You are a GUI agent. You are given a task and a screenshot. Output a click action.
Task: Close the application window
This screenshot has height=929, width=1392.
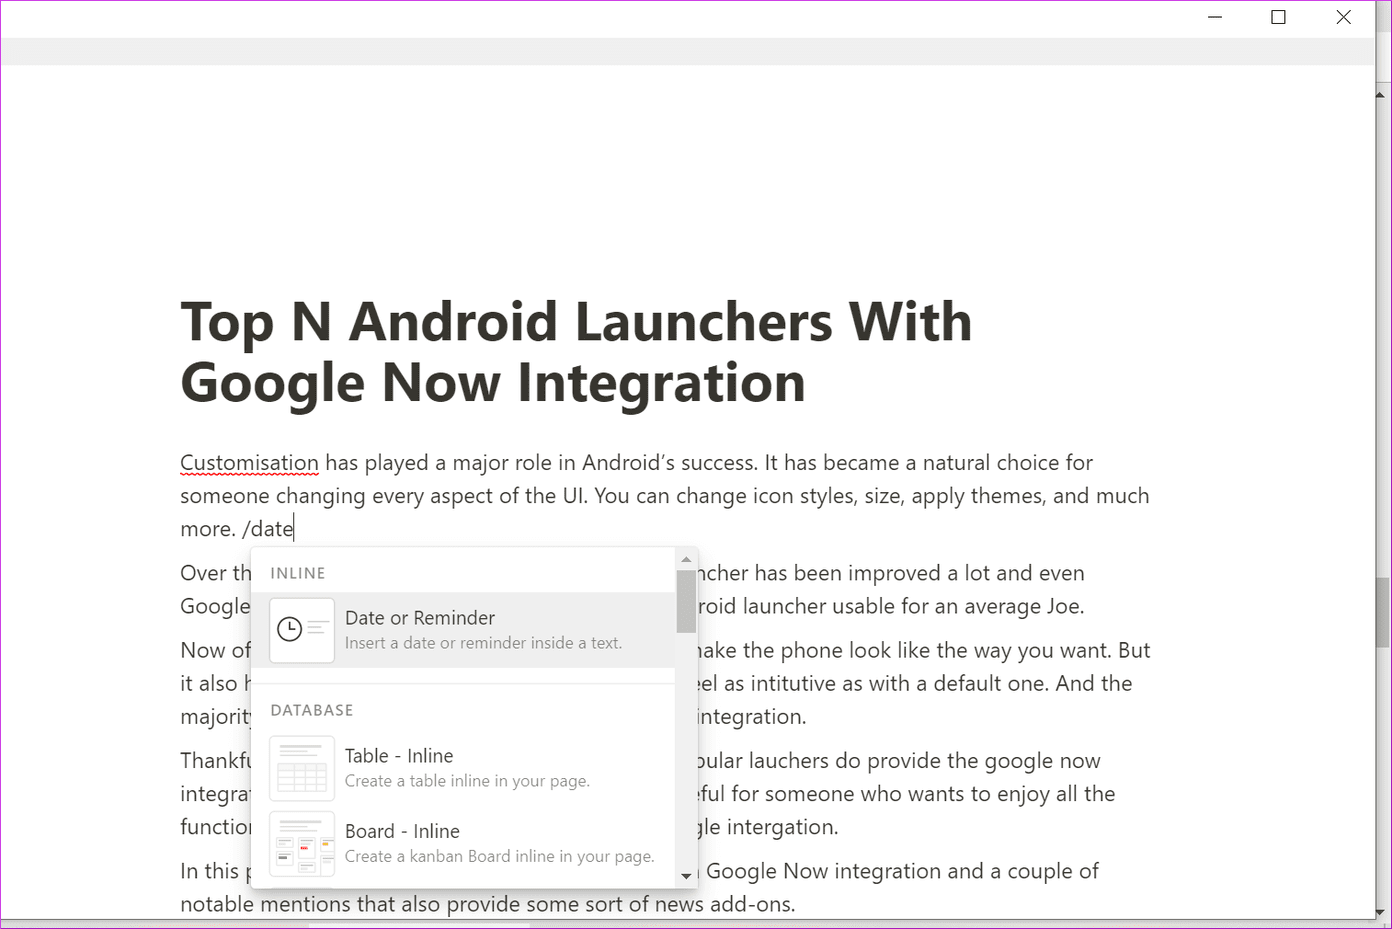[x=1343, y=17]
